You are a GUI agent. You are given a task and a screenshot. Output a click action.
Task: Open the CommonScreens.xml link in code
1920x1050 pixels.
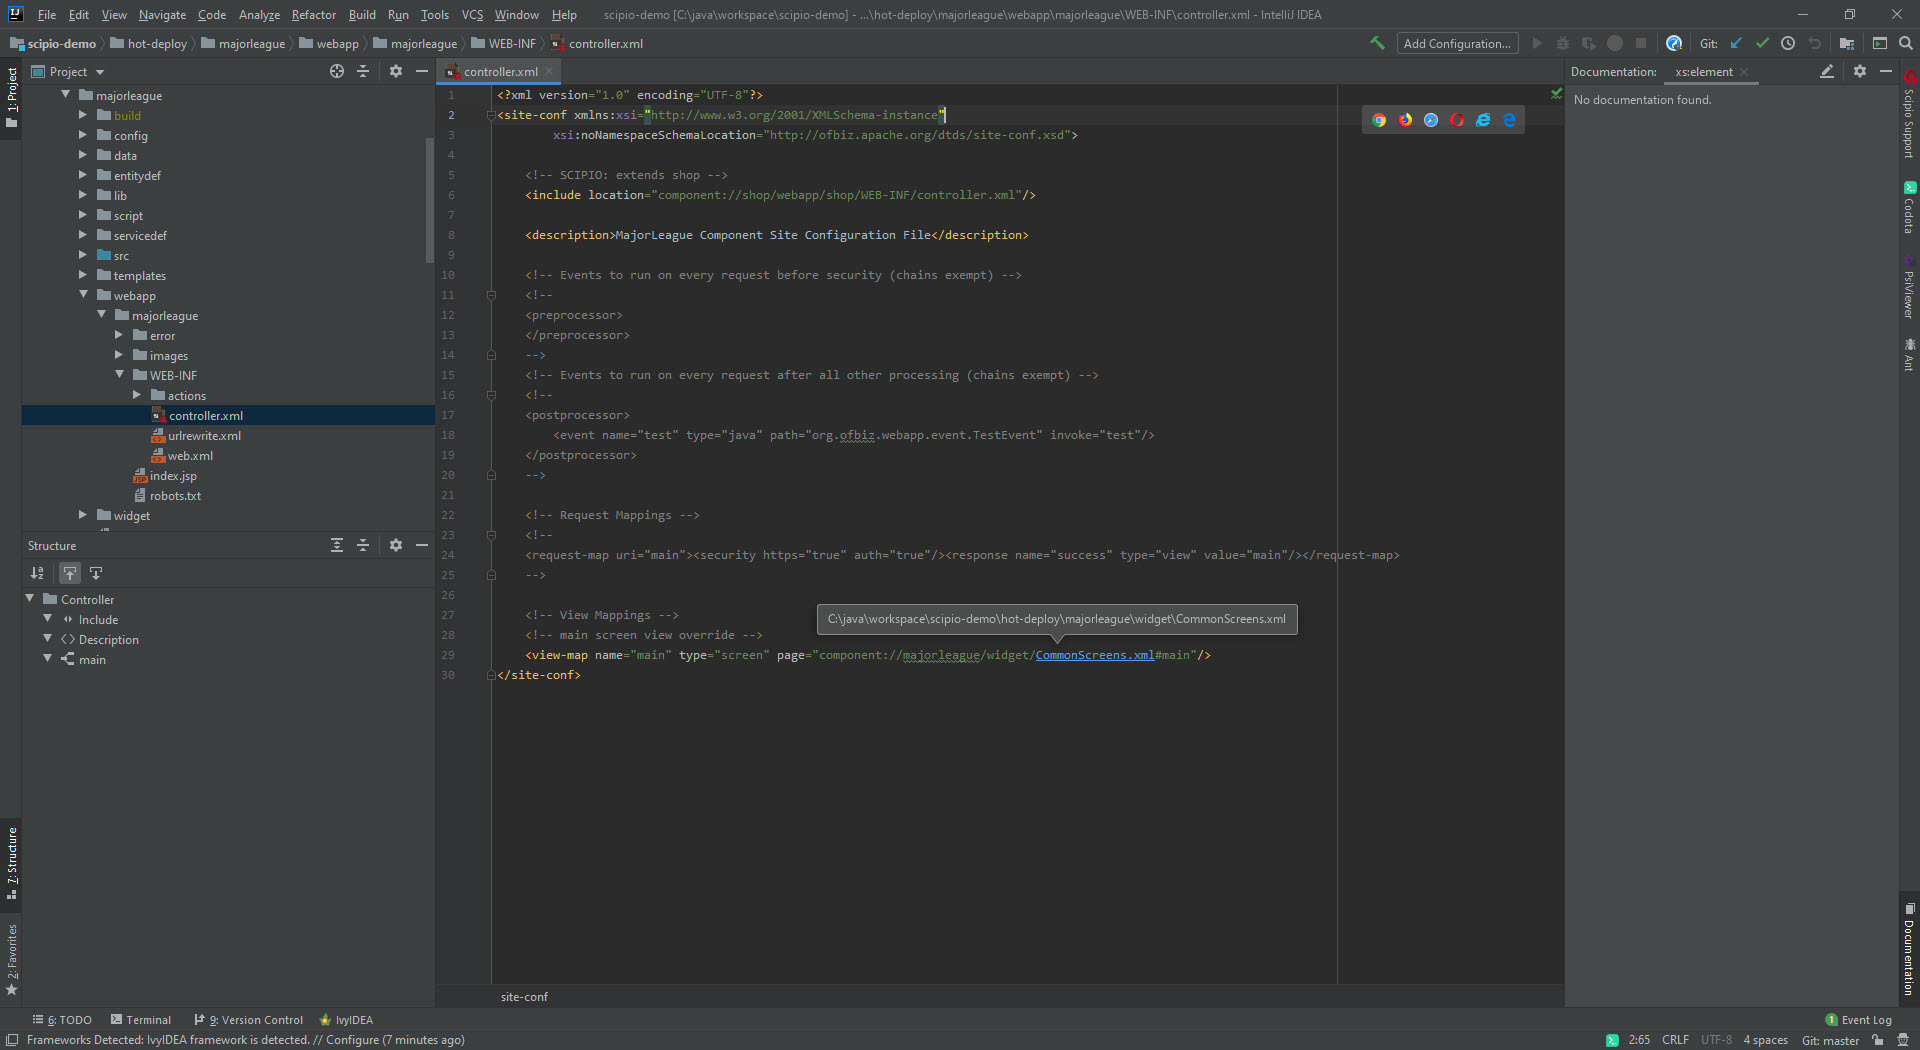(x=1094, y=655)
